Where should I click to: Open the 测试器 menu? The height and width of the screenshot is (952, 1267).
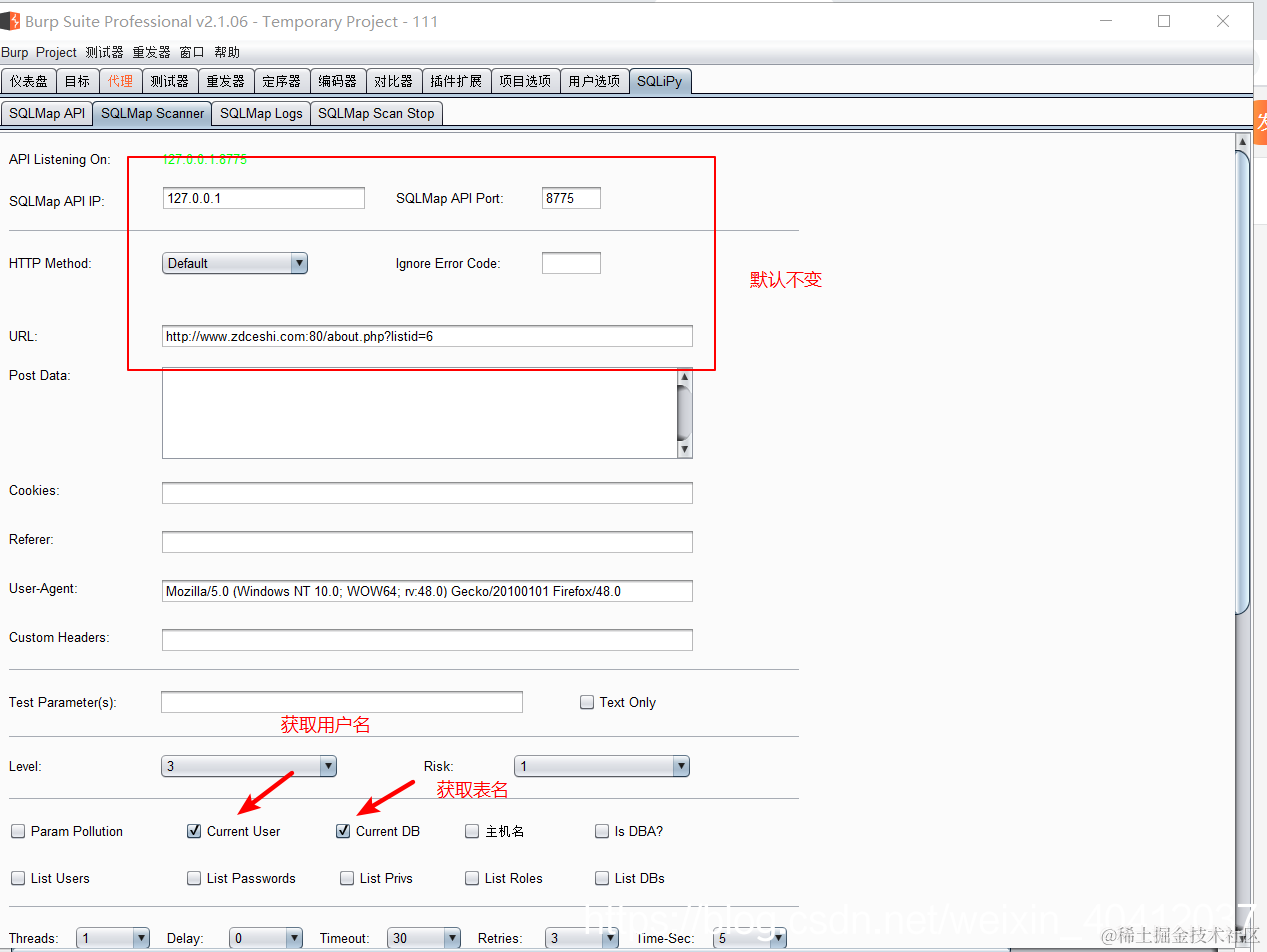coord(105,52)
